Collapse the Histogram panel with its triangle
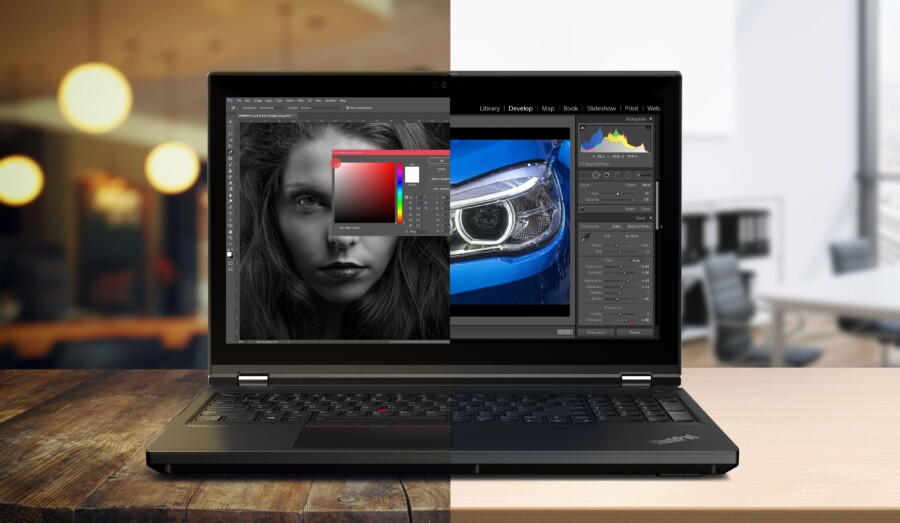900x523 pixels. point(650,119)
